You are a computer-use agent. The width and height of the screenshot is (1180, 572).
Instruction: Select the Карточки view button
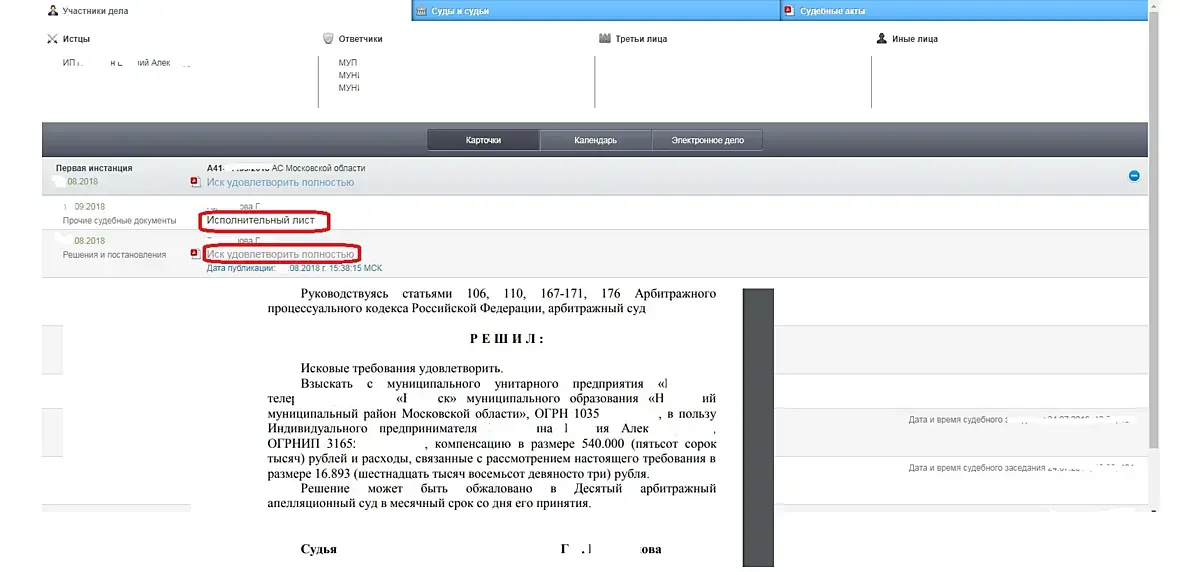pyautogui.click(x=483, y=140)
